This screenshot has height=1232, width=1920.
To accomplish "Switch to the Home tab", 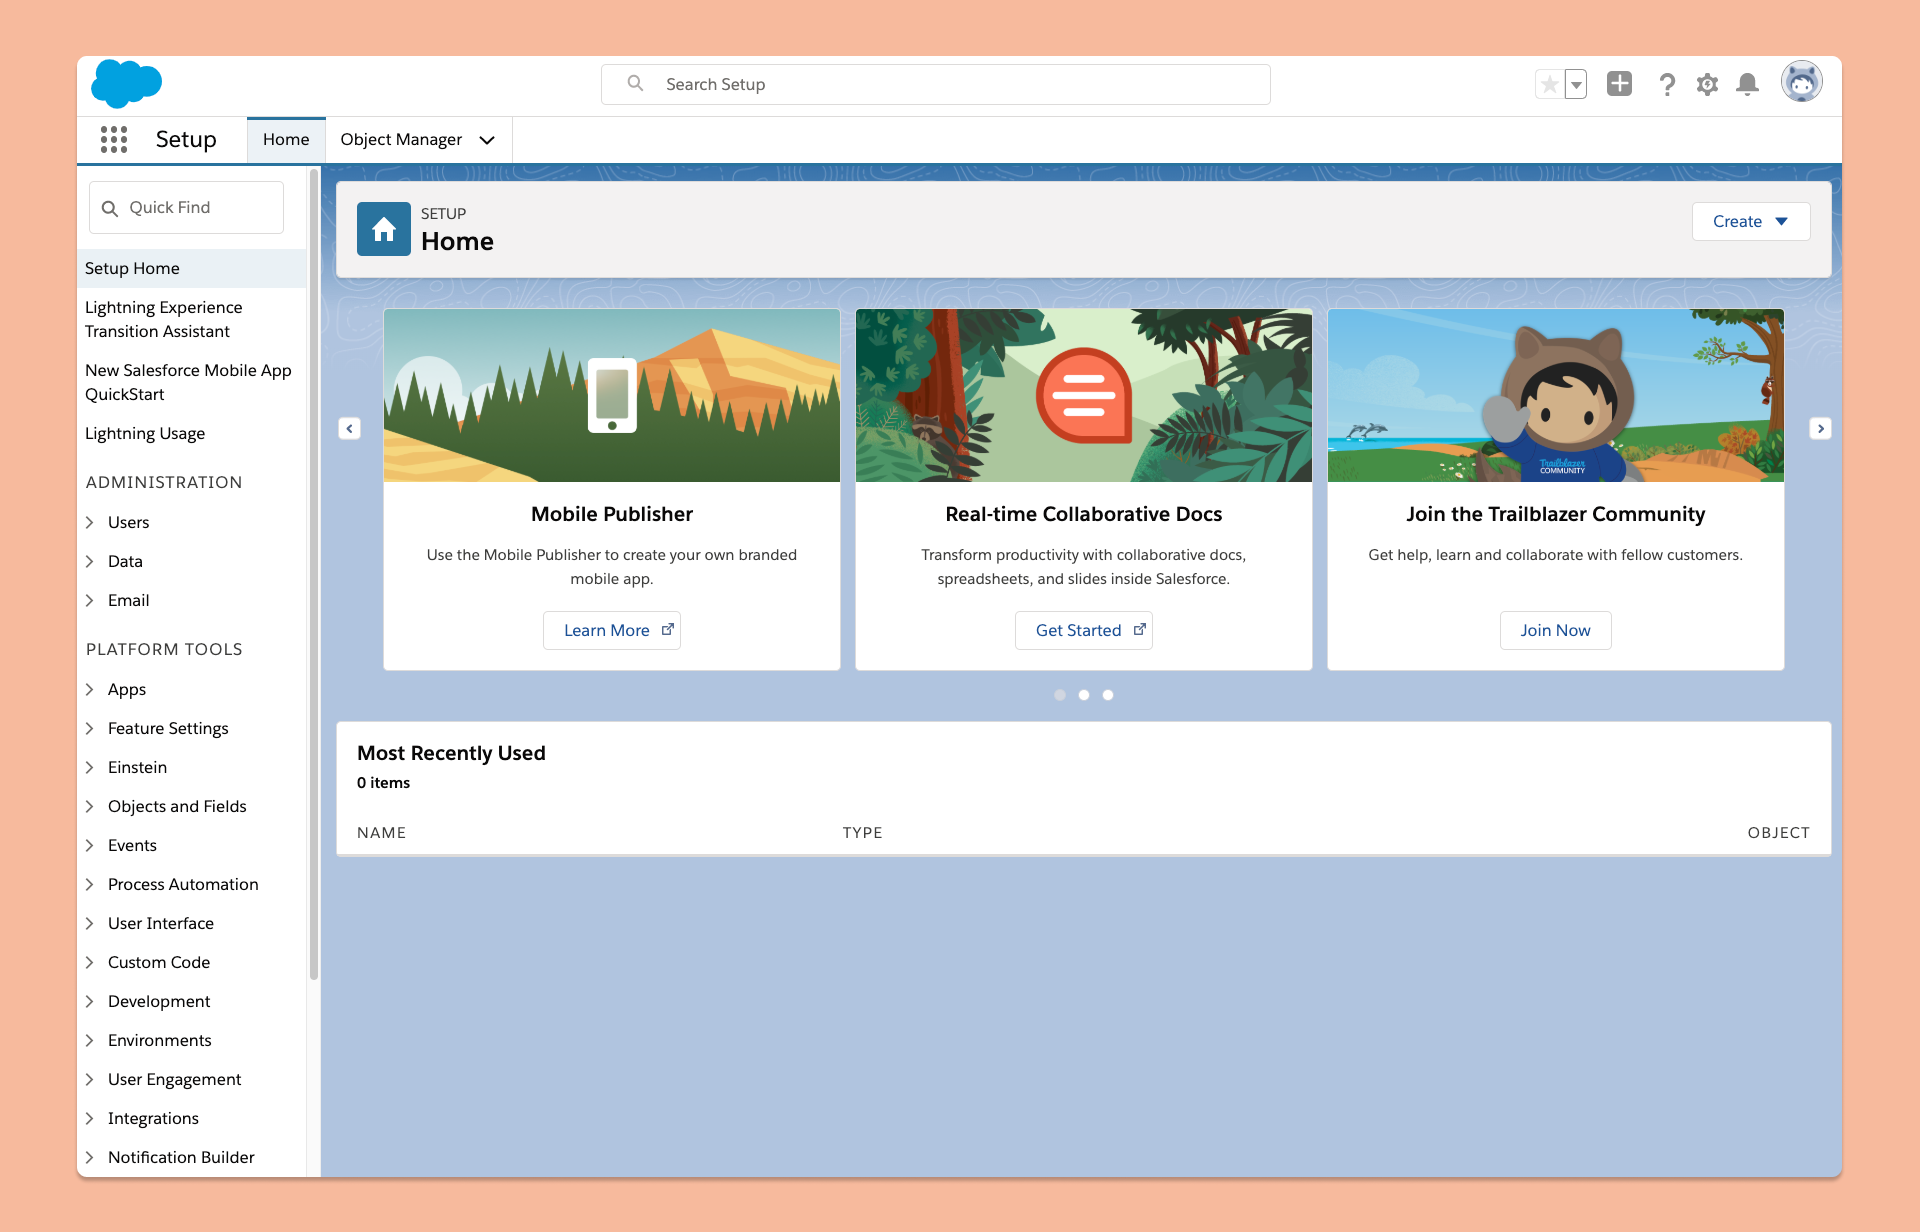I will (x=286, y=140).
